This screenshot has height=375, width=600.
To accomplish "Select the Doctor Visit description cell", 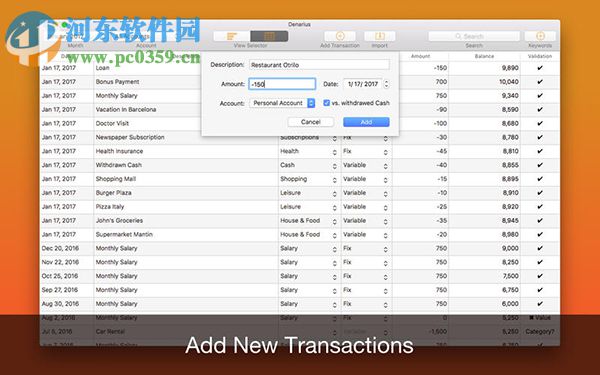I will (112, 123).
